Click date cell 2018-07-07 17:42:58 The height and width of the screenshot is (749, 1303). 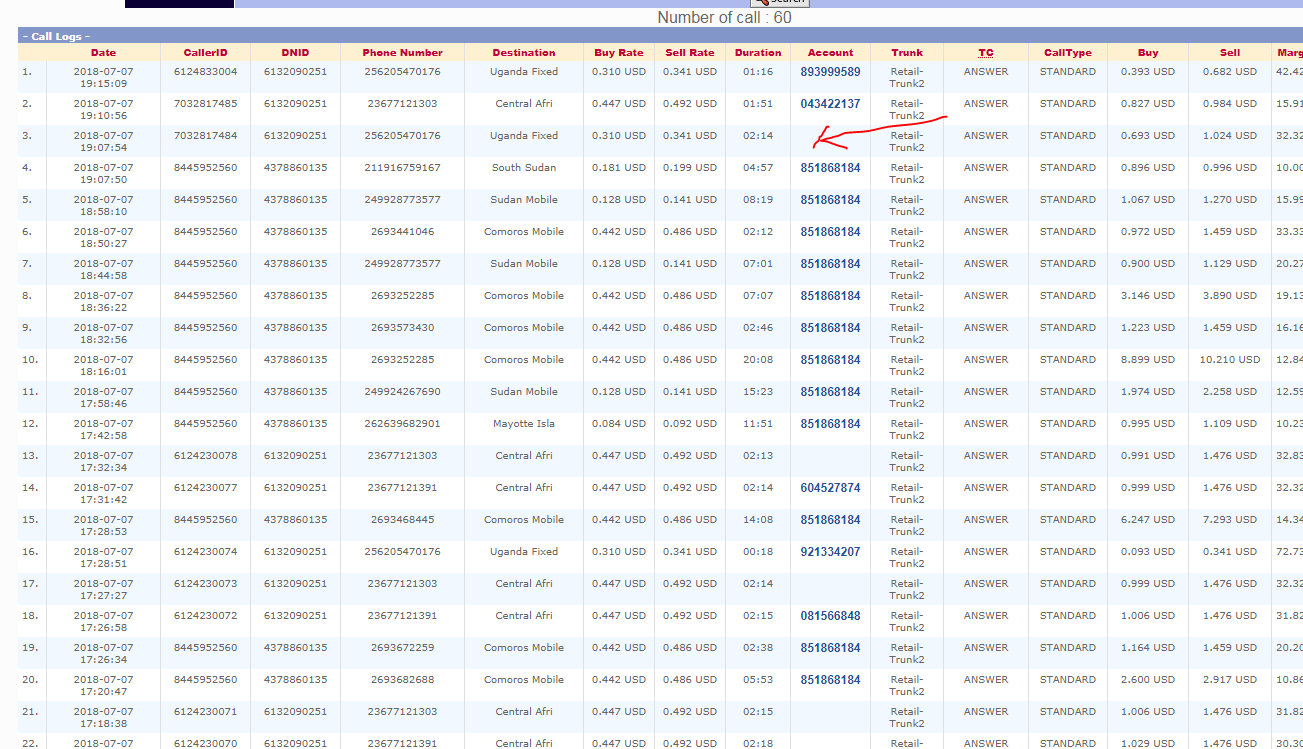point(103,430)
